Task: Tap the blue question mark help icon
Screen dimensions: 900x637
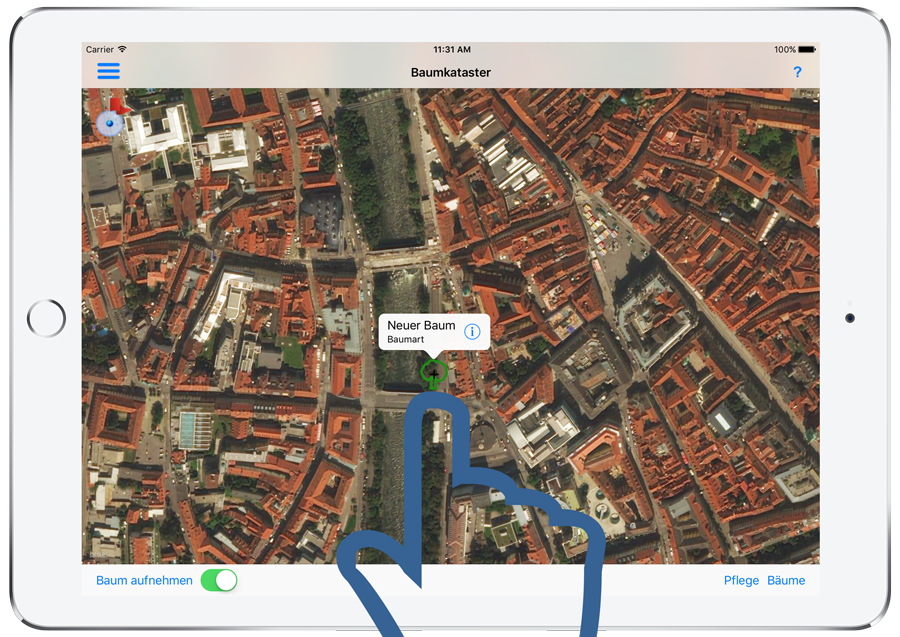Action: (x=797, y=72)
